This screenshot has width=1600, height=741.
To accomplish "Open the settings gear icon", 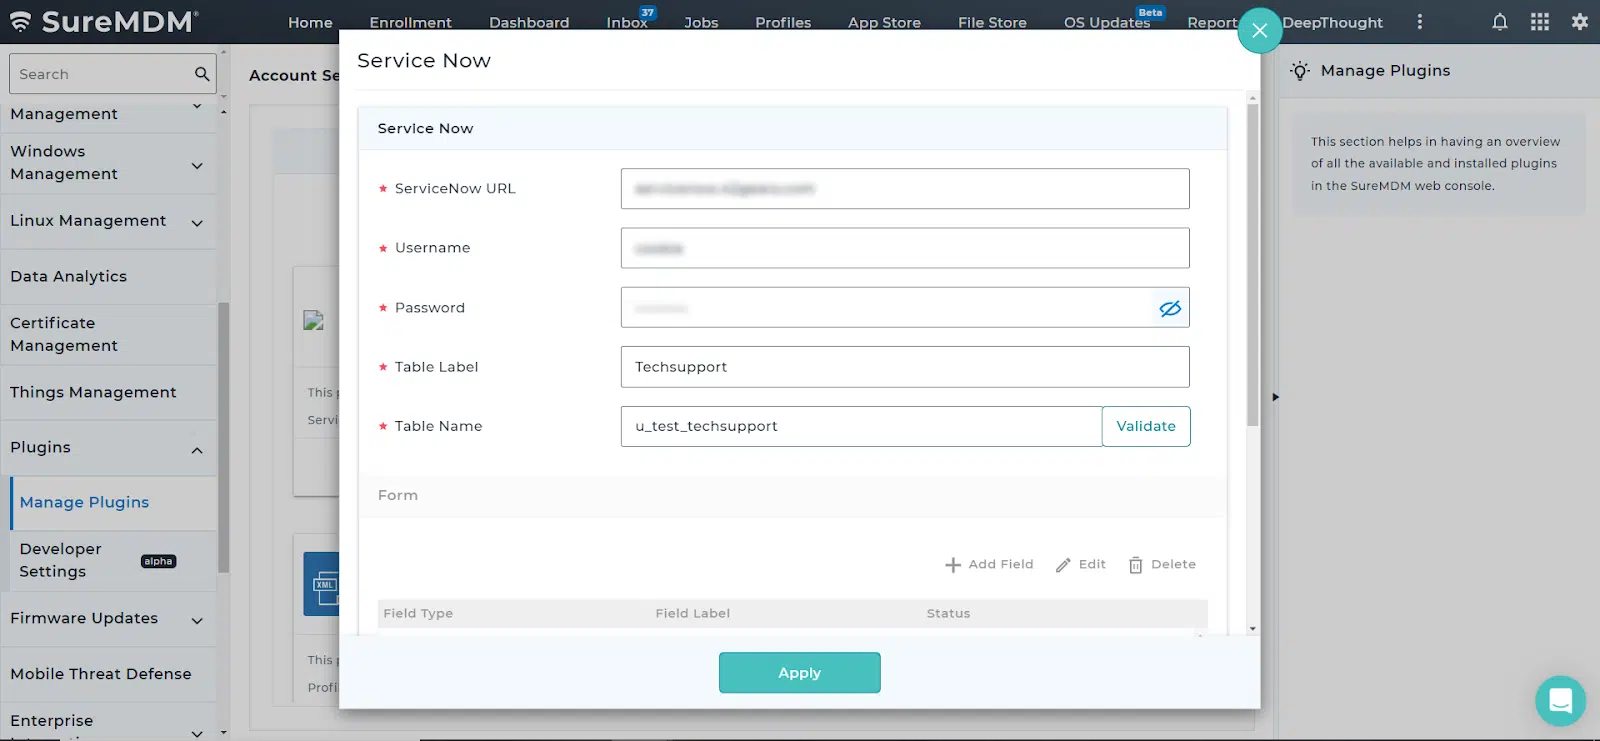I will pos(1580,21).
